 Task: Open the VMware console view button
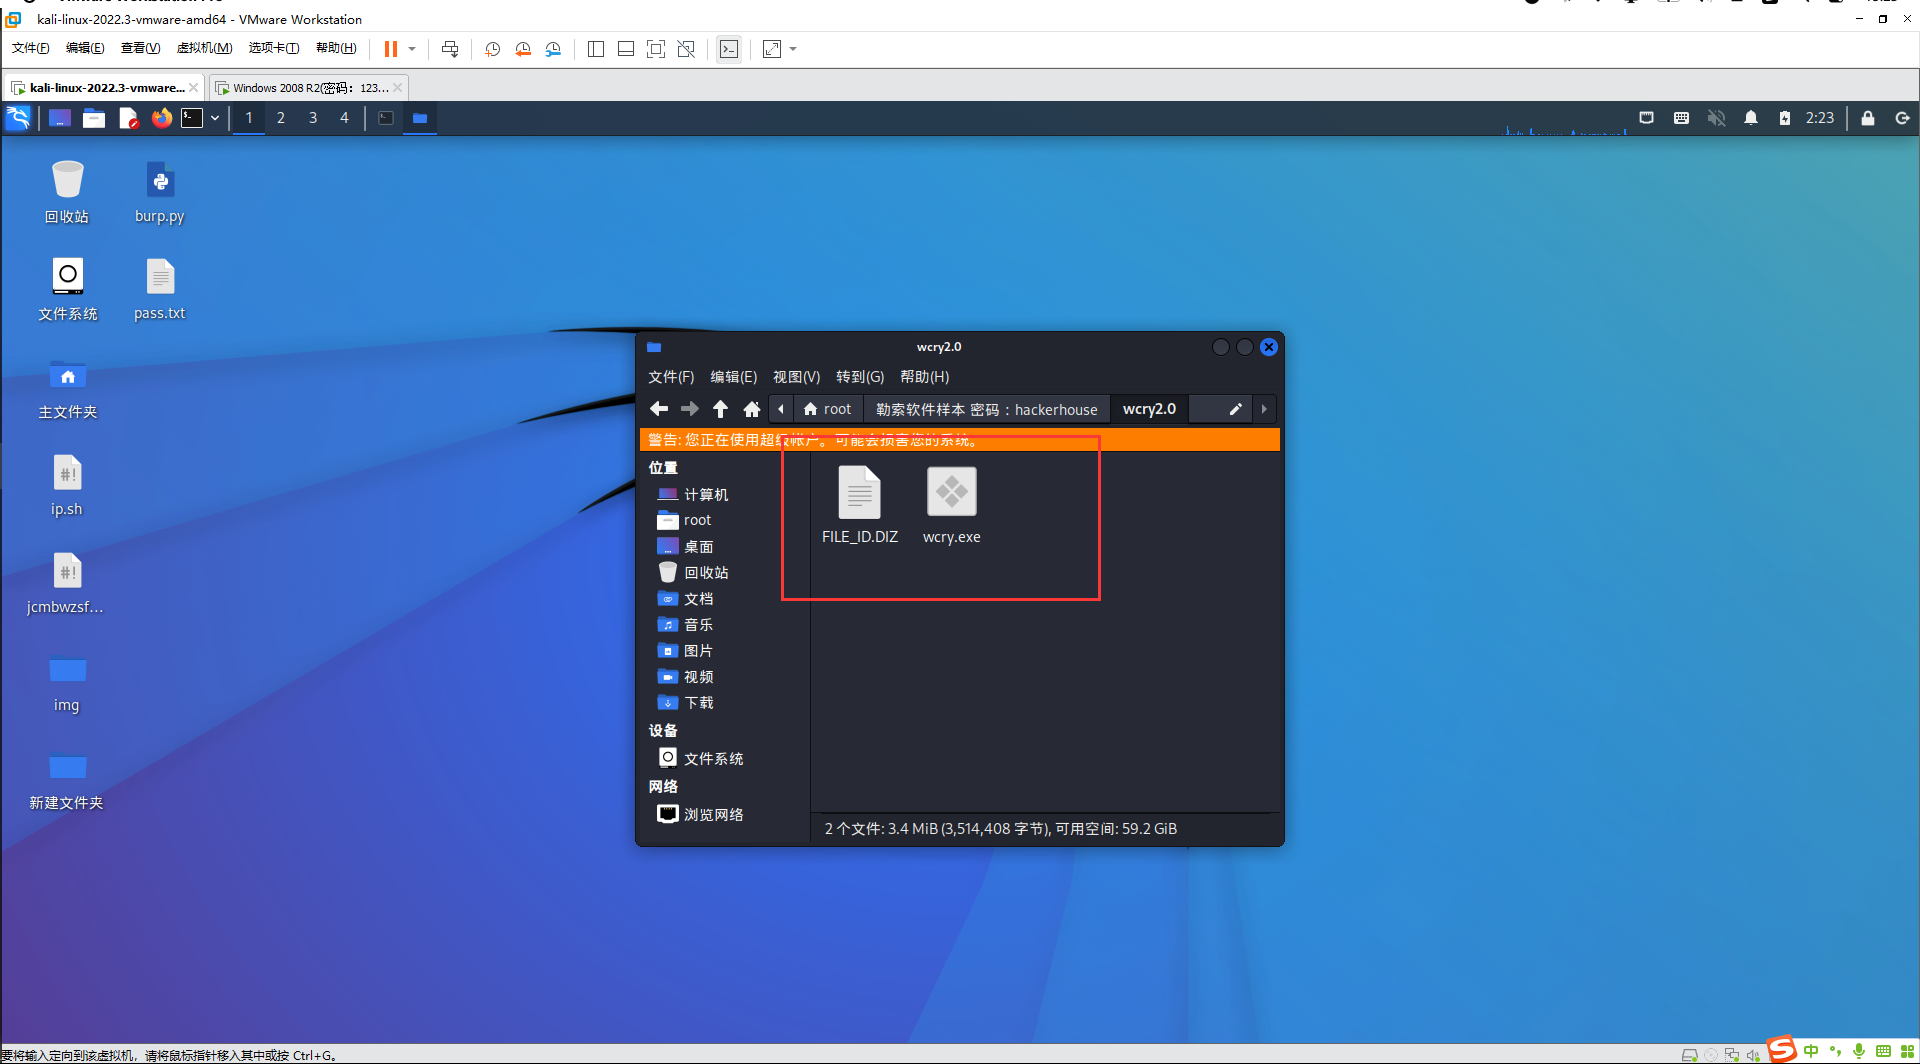pyautogui.click(x=729, y=49)
